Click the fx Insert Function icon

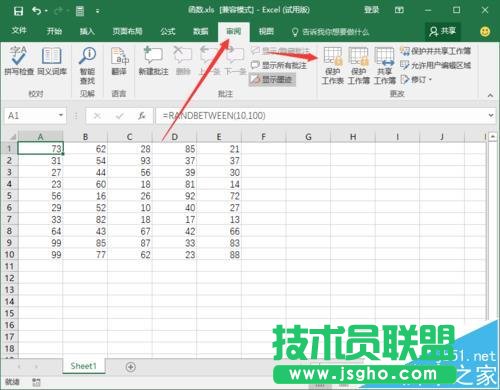[142, 116]
